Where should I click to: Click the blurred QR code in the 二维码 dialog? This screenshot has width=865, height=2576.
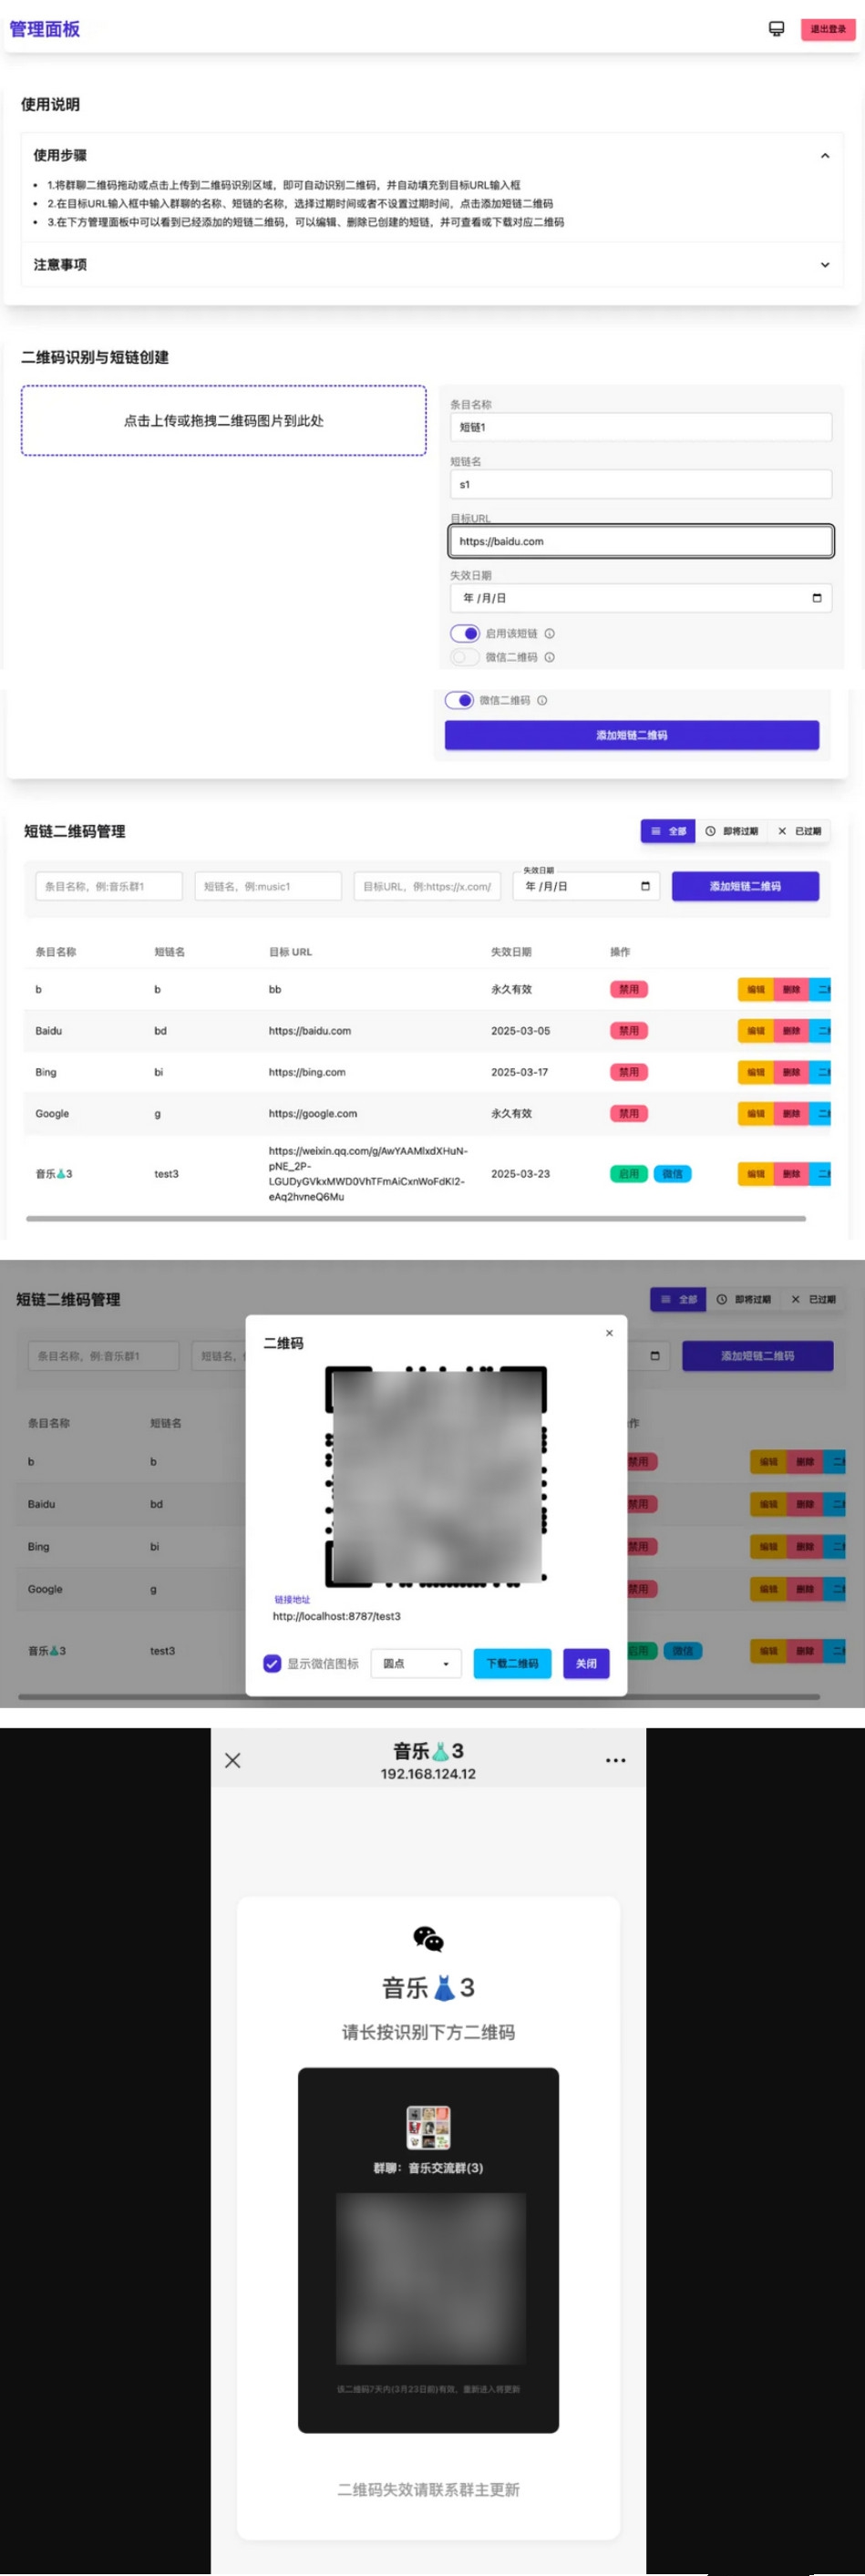436,1477
